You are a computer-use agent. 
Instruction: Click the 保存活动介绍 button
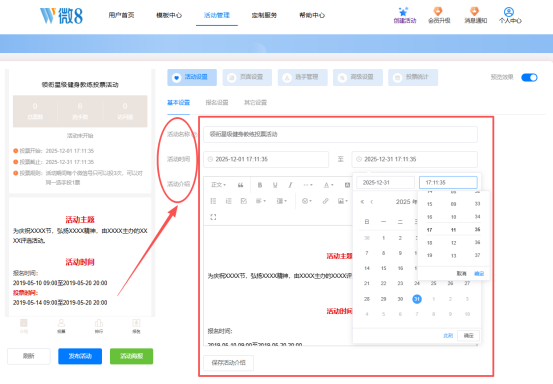(229, 362)
